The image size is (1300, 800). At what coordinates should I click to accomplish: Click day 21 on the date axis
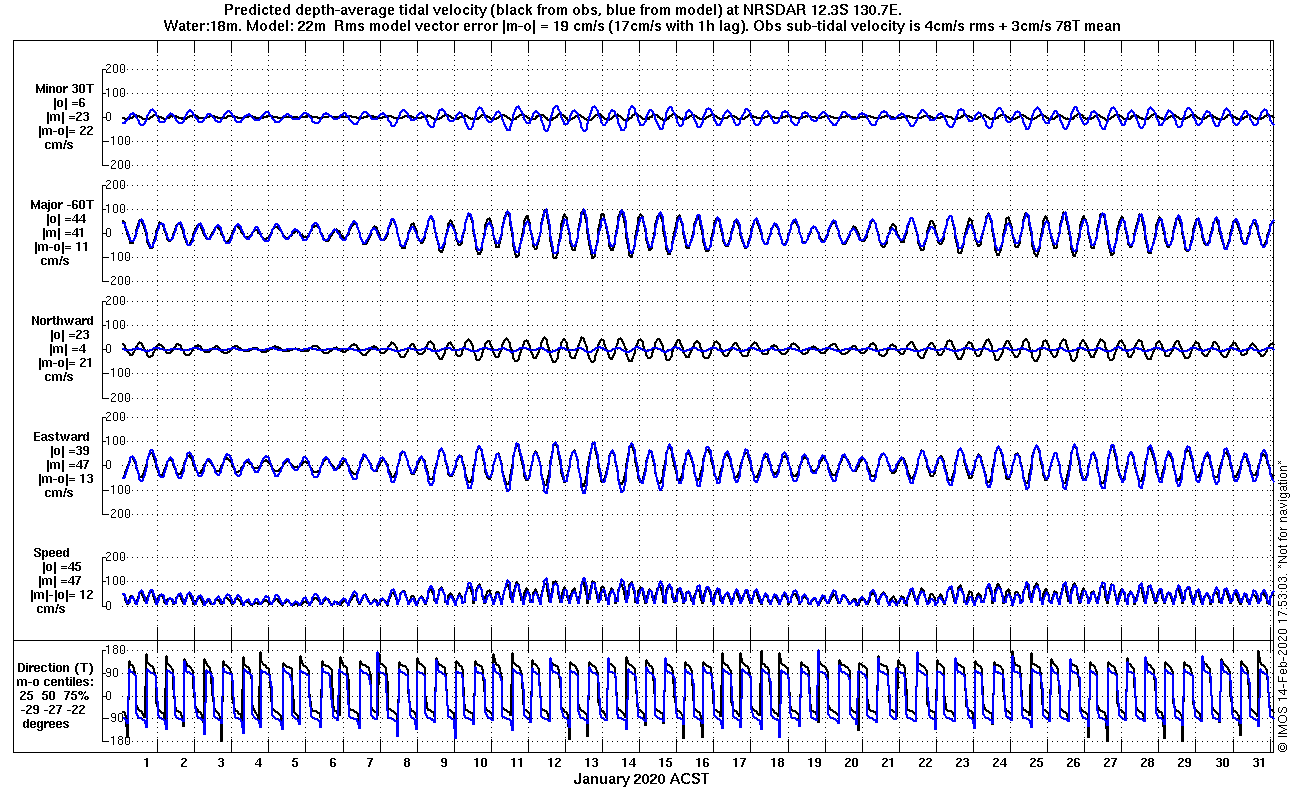pos(888,762)
